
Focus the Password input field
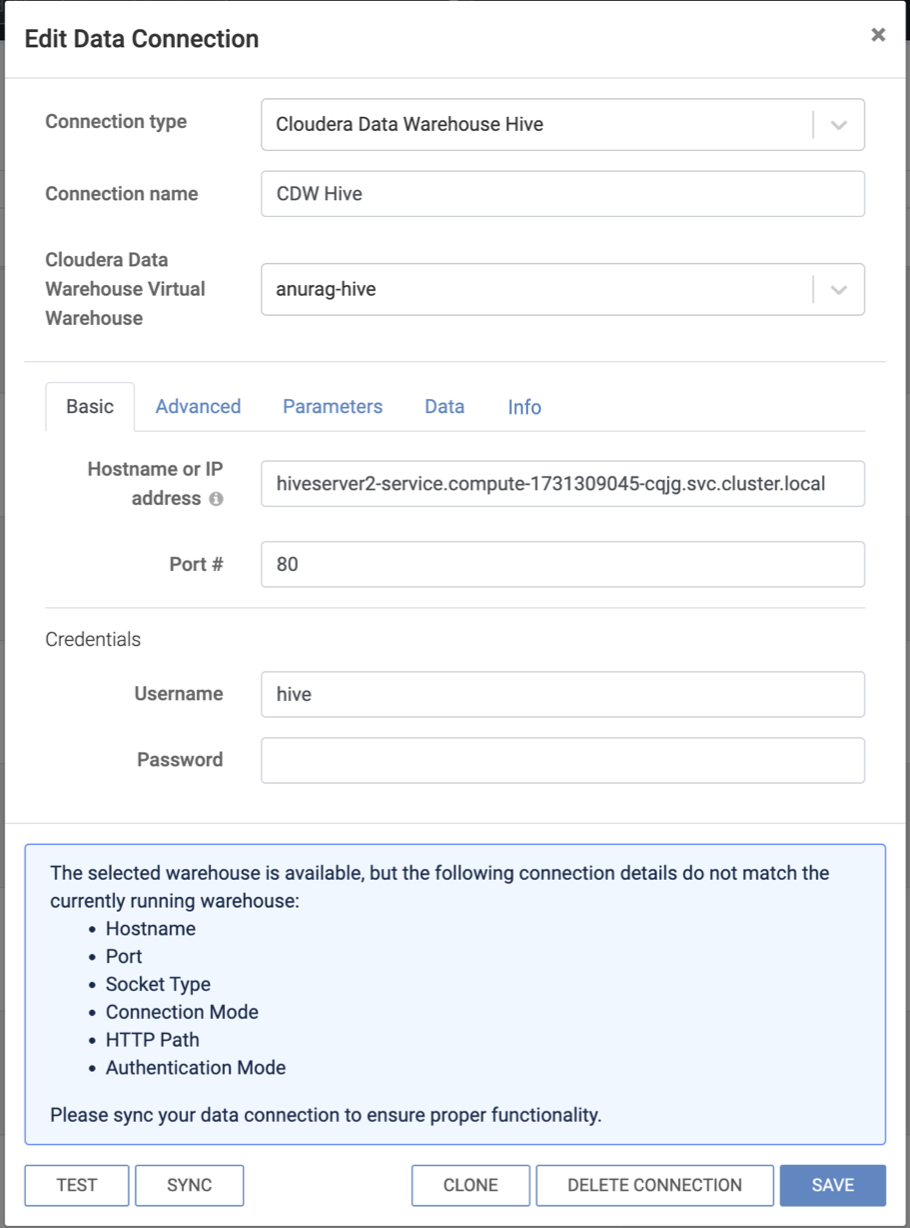(562, 761)
